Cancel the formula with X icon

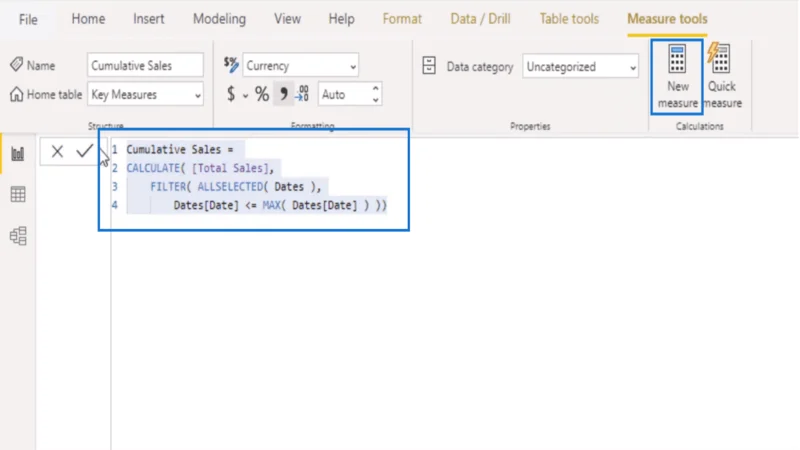coord(57,151)
